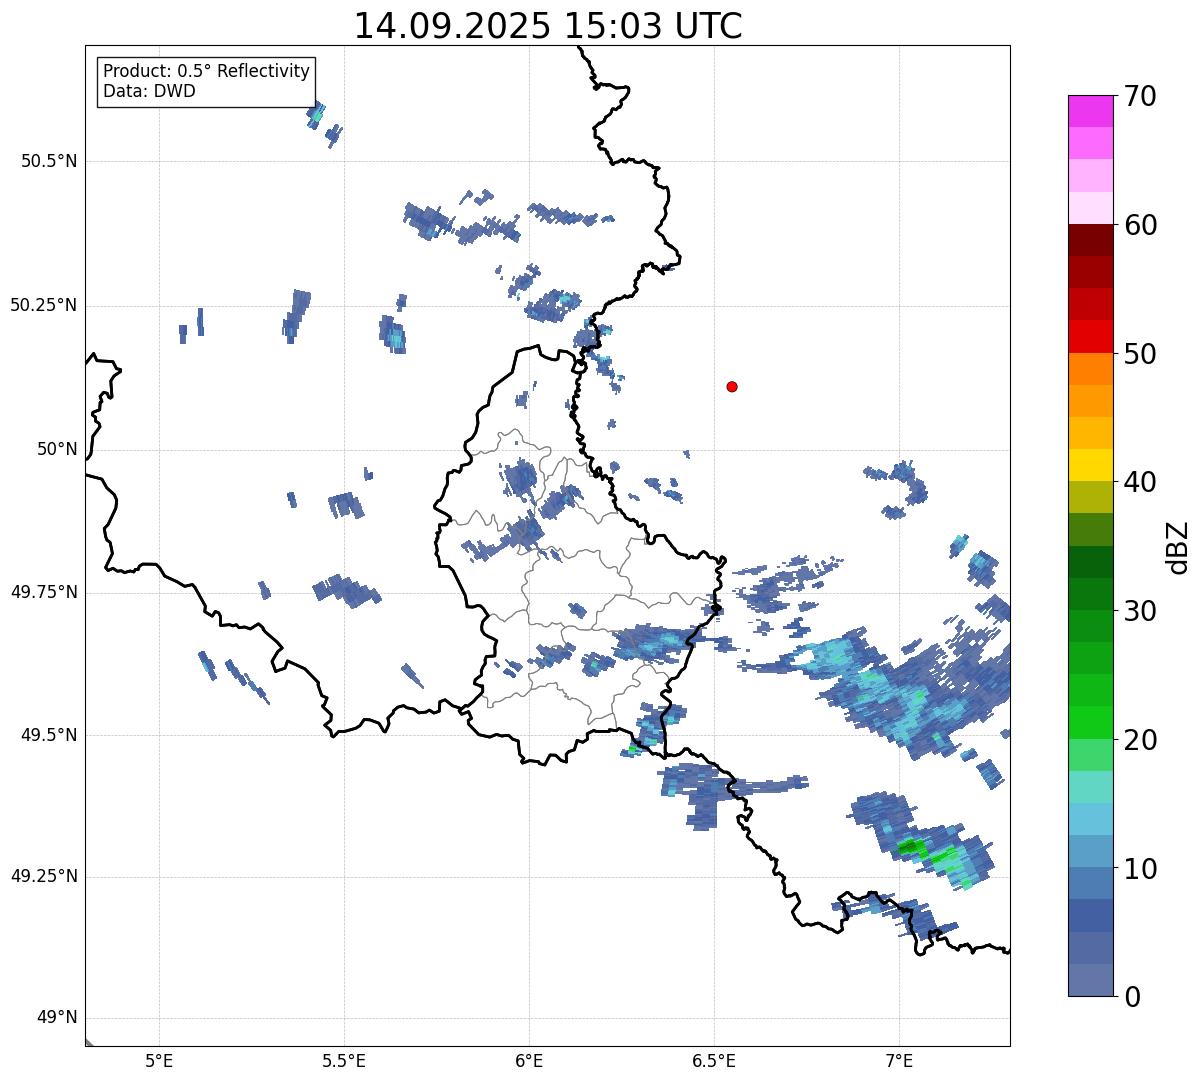Click the magenta top colorbar swatch
The height and width of the screenshot is (1081, 1202).
[x=1090, y=111]
